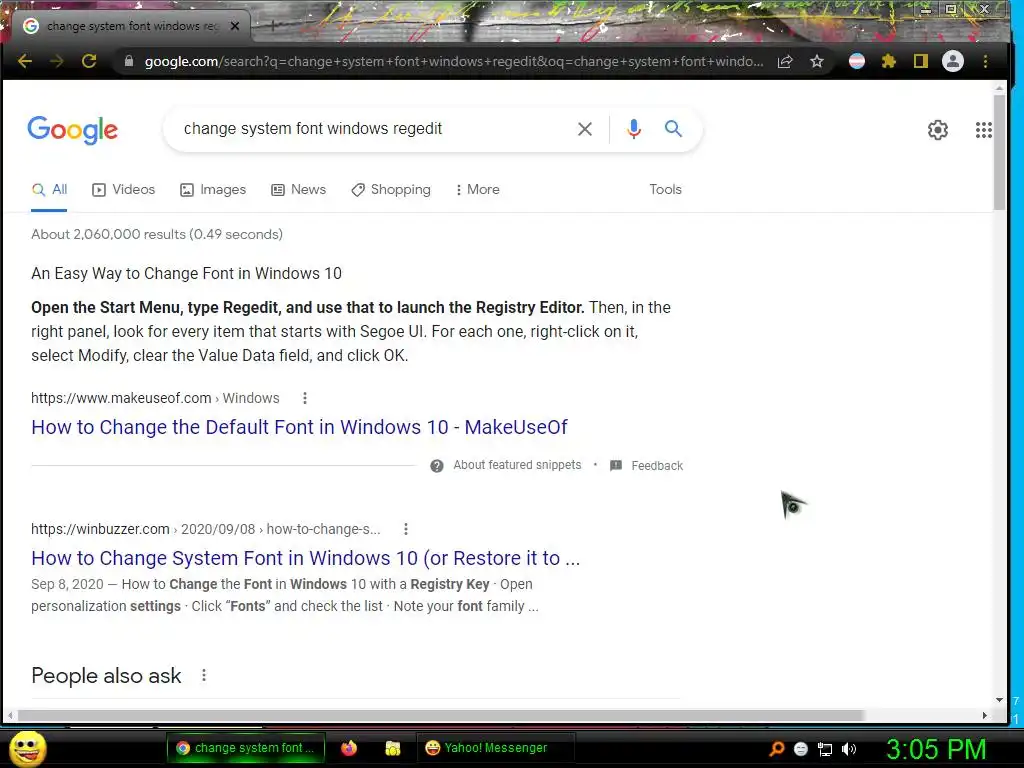Open the volume speaker tray icon
Screen dimensions: 1024x768
point(849,749)
